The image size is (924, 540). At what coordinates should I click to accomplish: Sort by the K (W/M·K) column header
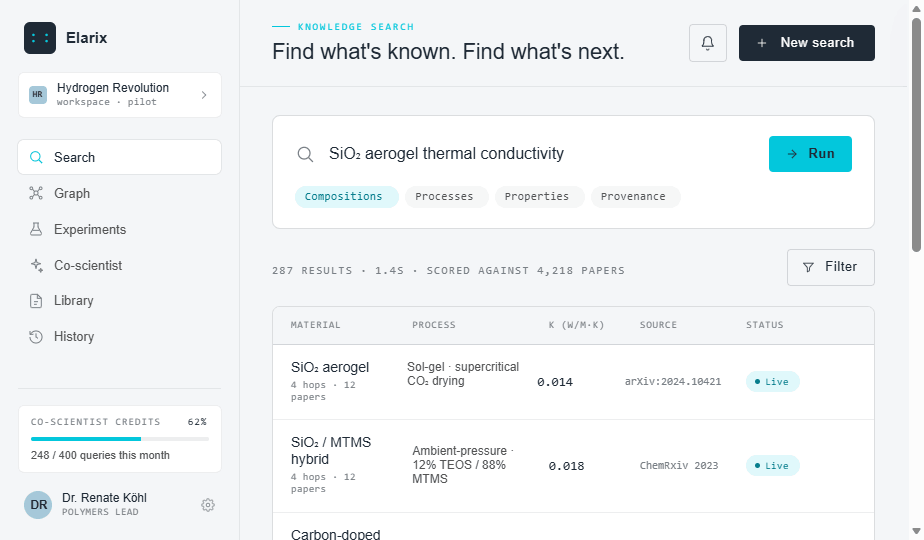tap(576, 325)
